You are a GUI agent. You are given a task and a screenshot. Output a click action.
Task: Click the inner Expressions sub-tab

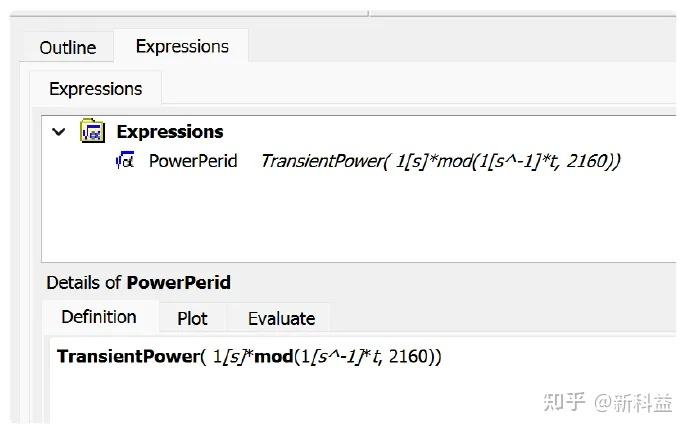[x=95, y=89]
